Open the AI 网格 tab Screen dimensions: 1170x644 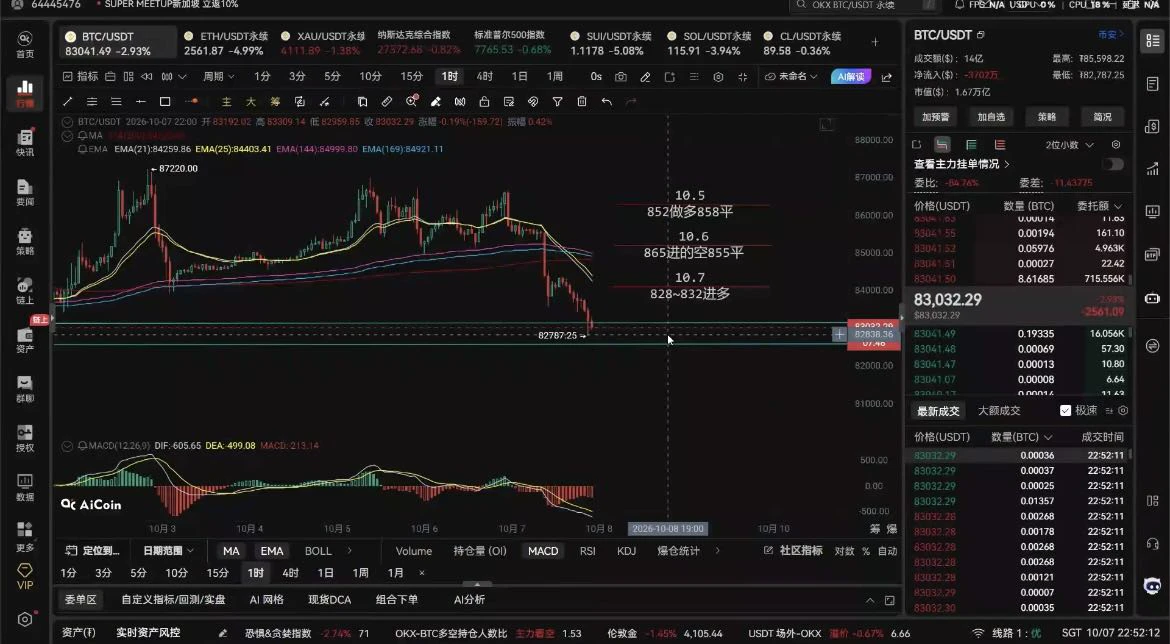tap(266, 599)
